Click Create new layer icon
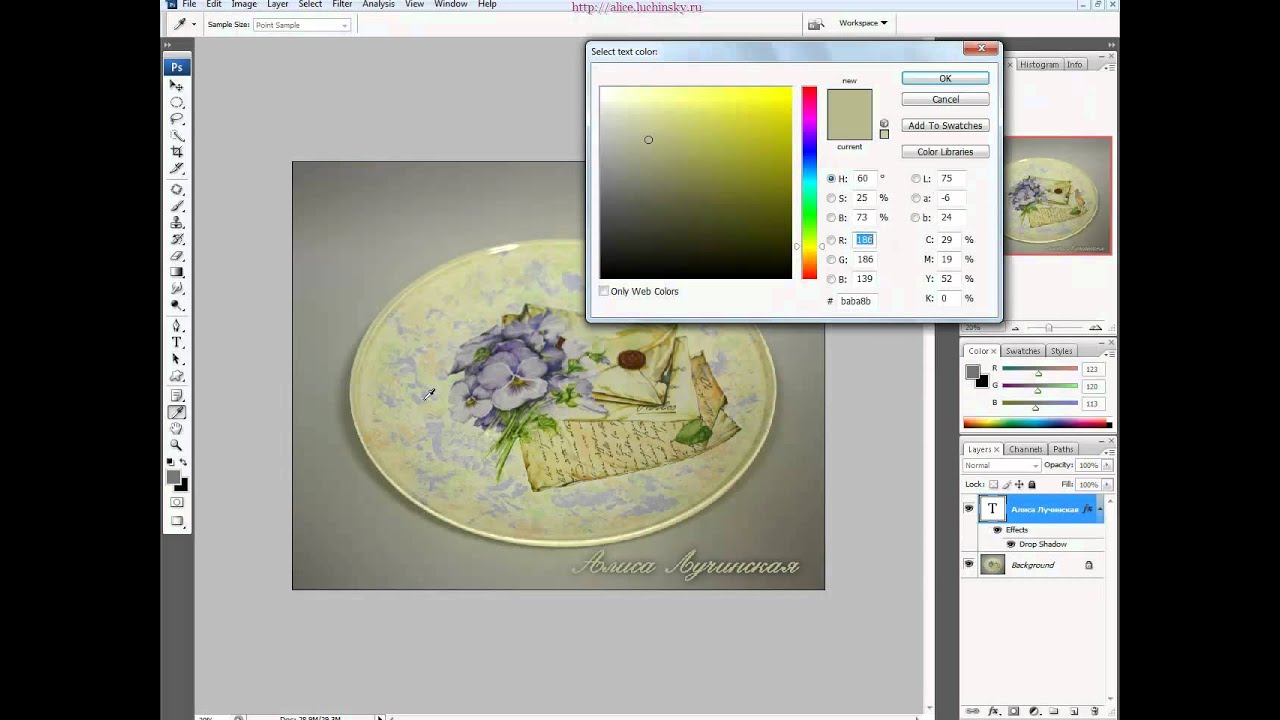Screen dimensions: 1280x720 (1074, 711)
